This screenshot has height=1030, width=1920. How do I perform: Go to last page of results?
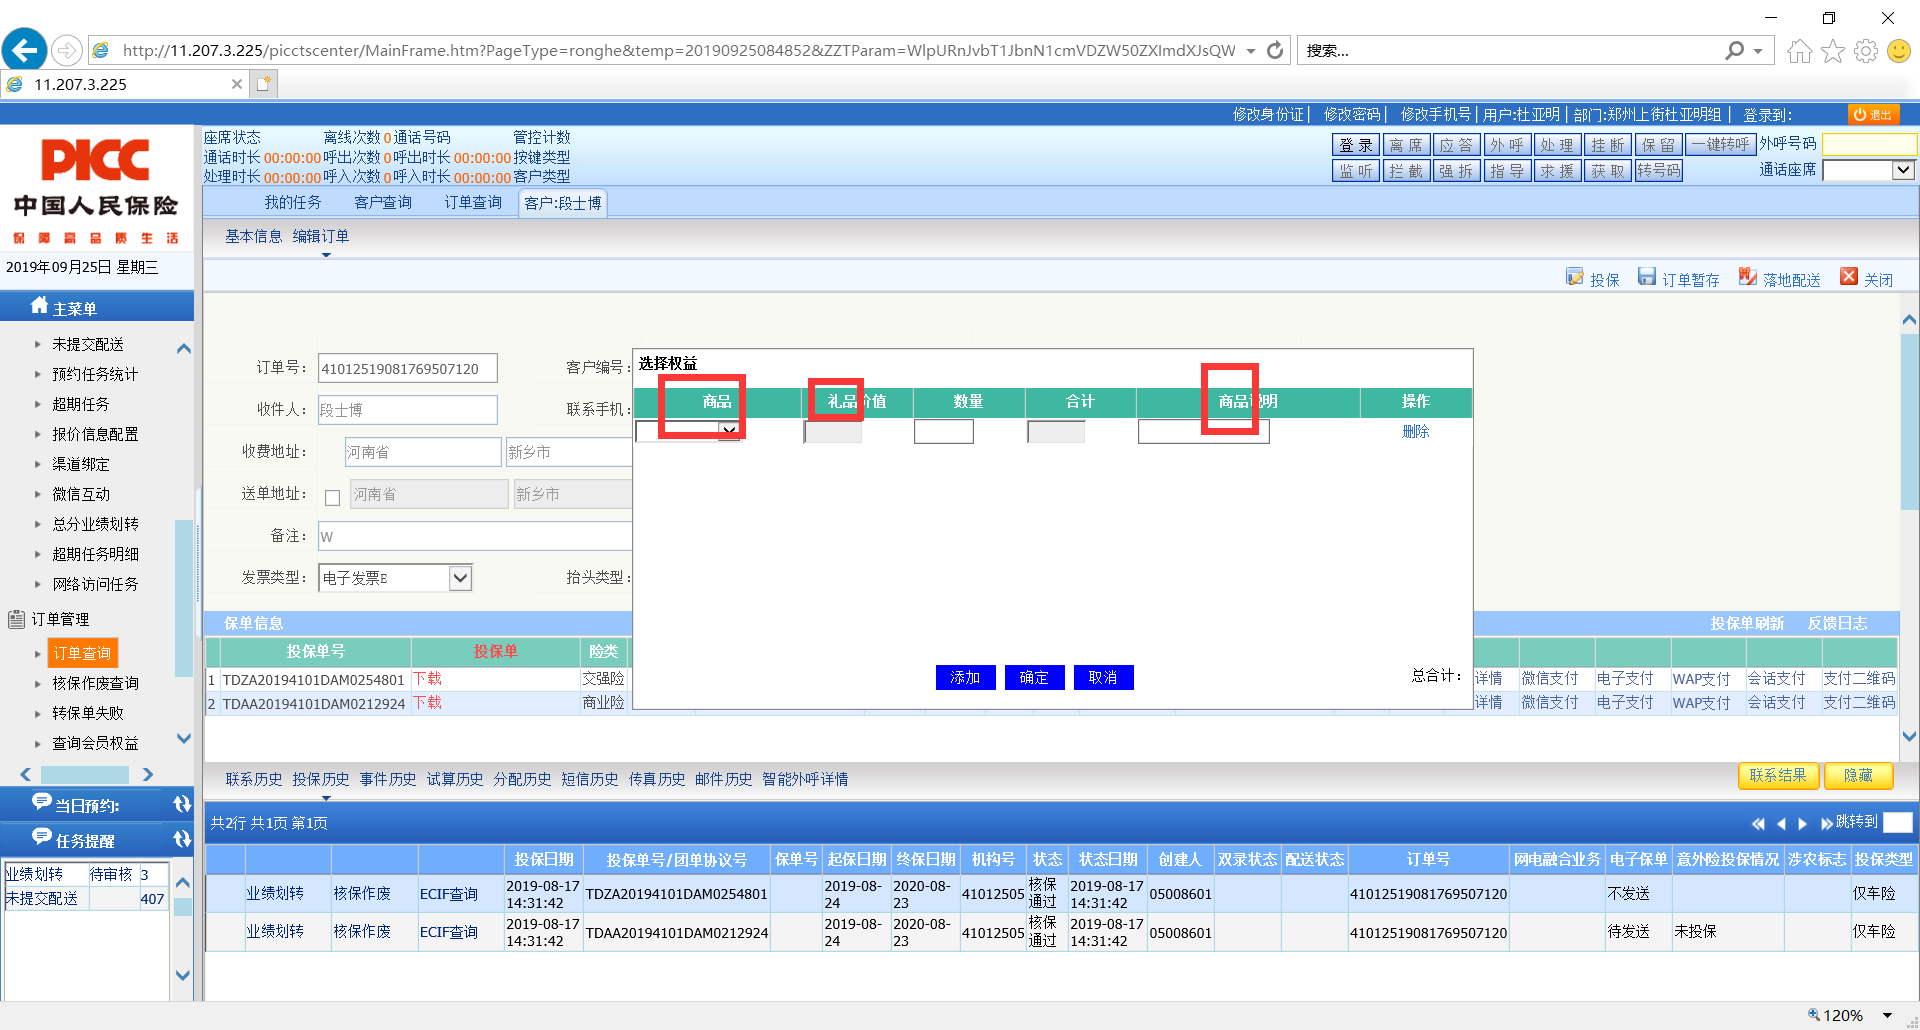point(1826,823)
